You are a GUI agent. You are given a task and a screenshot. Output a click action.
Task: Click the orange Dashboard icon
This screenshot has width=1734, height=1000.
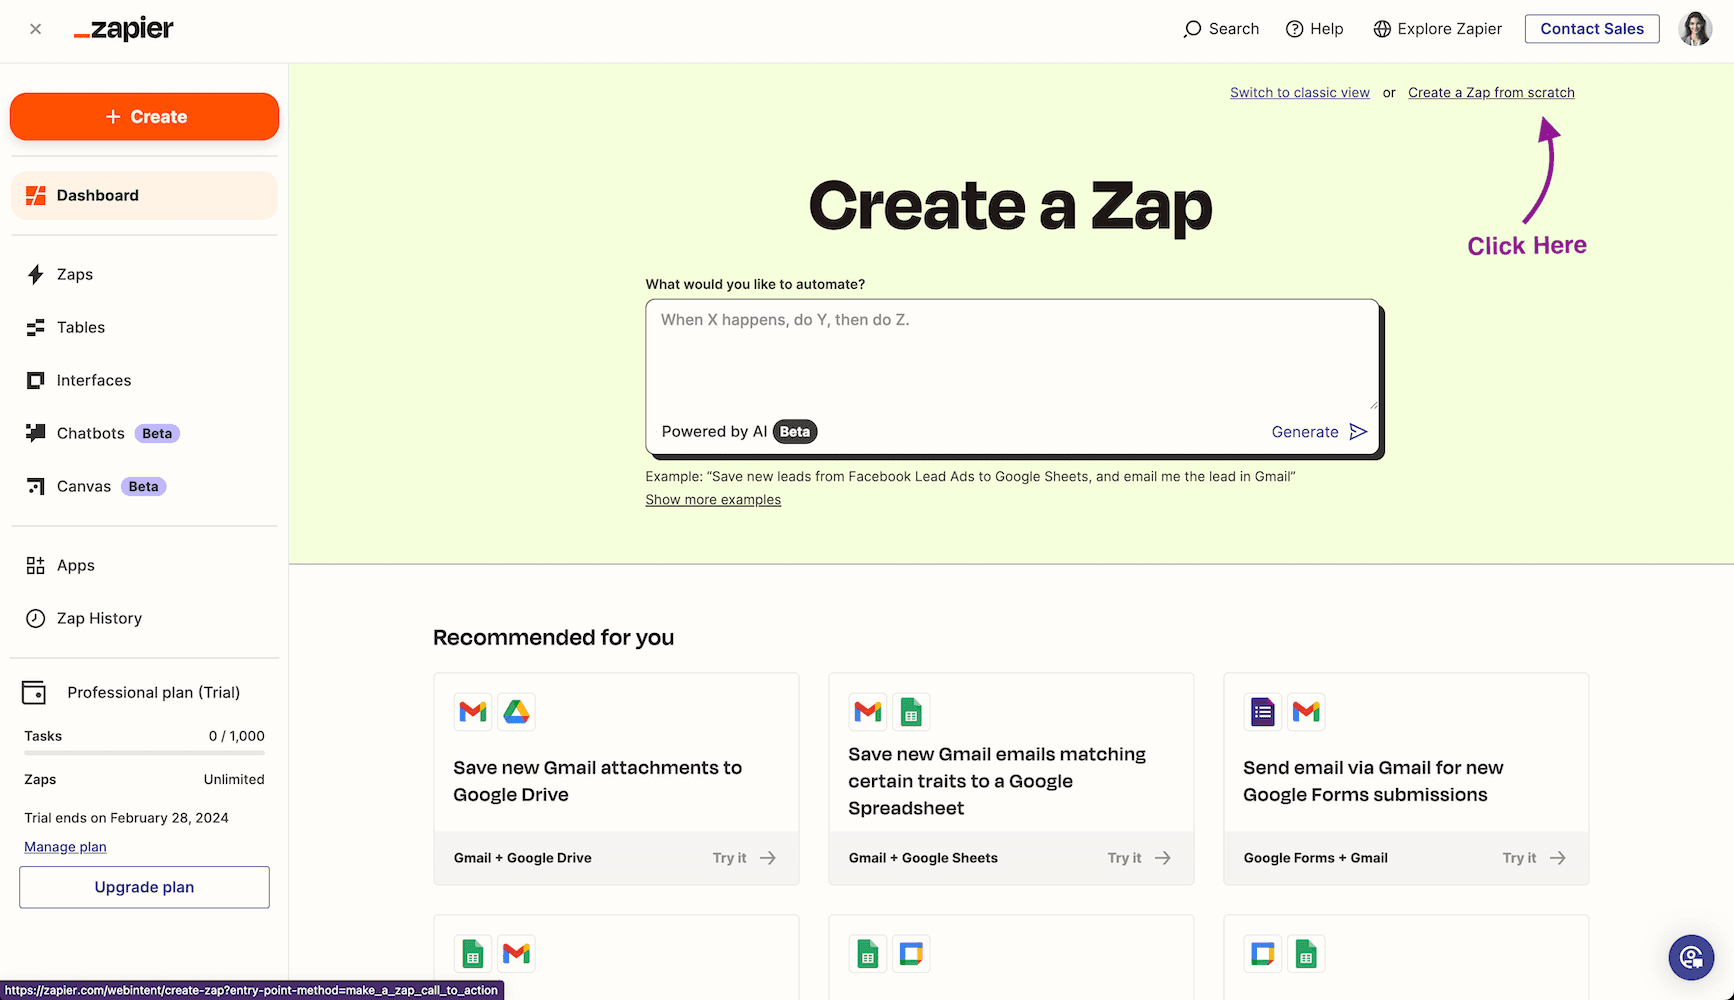(x=36, y=195)
